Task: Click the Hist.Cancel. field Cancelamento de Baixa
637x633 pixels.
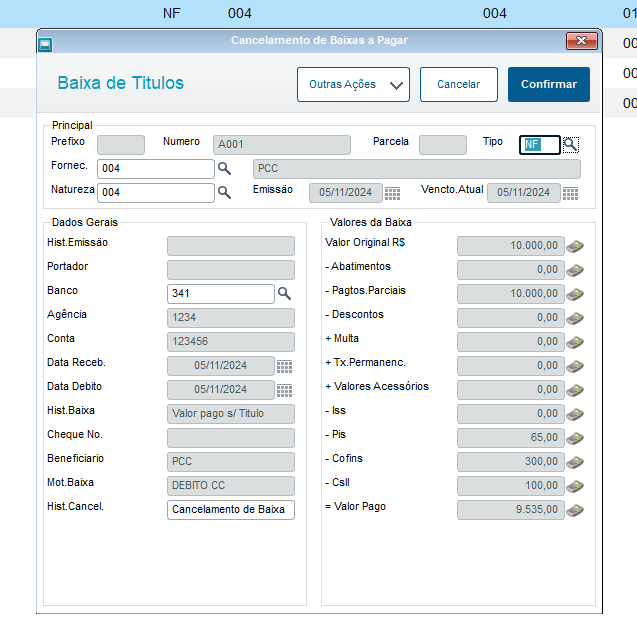Action: tap(231, 509)
